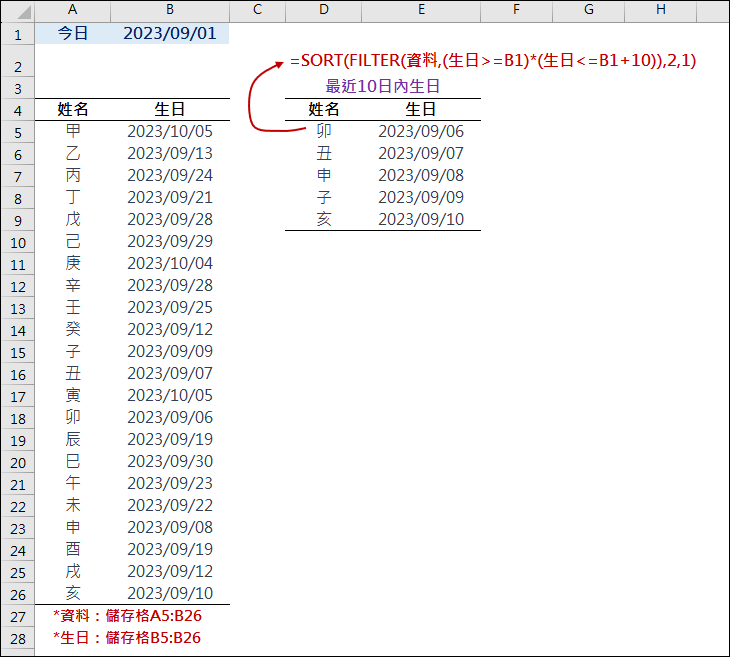The width and height of the screenshot is (730, 657).
Task: Click birthday 2023/10/04 for 庚
Action: (x=170, y=263)
